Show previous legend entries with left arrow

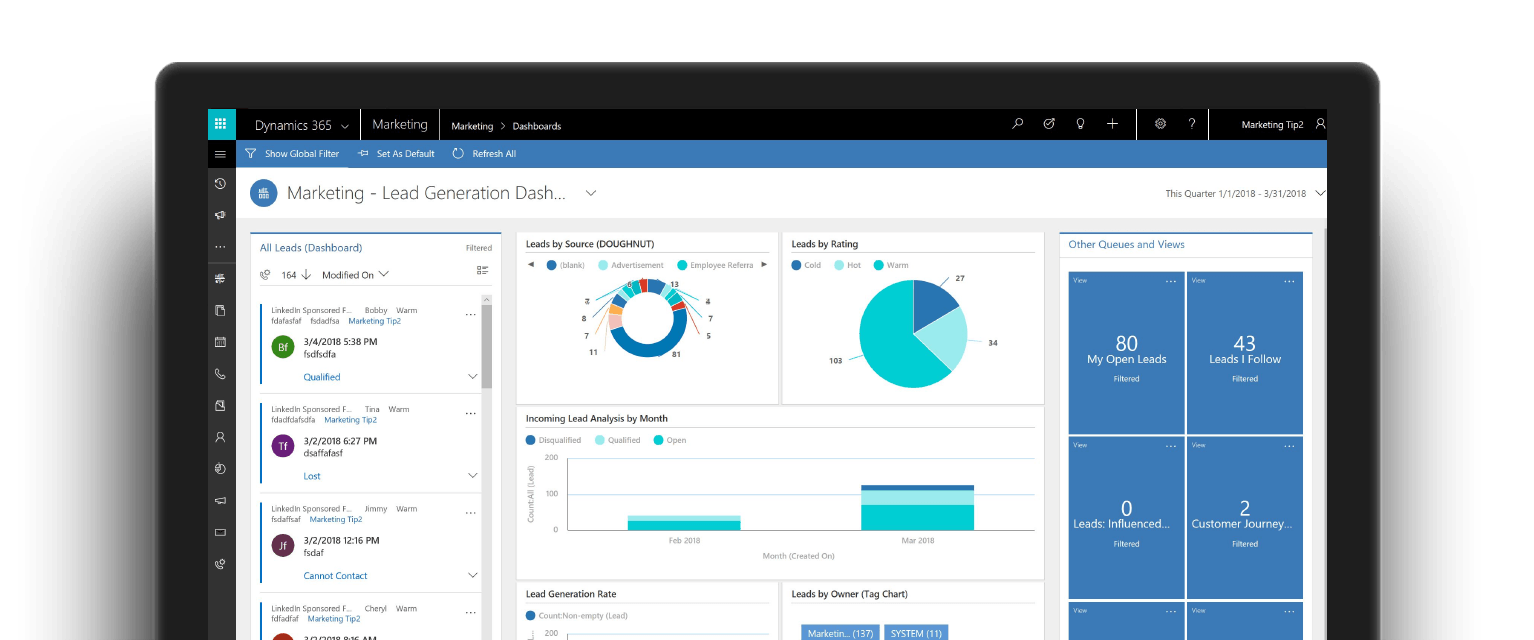[x=531, y=265]
